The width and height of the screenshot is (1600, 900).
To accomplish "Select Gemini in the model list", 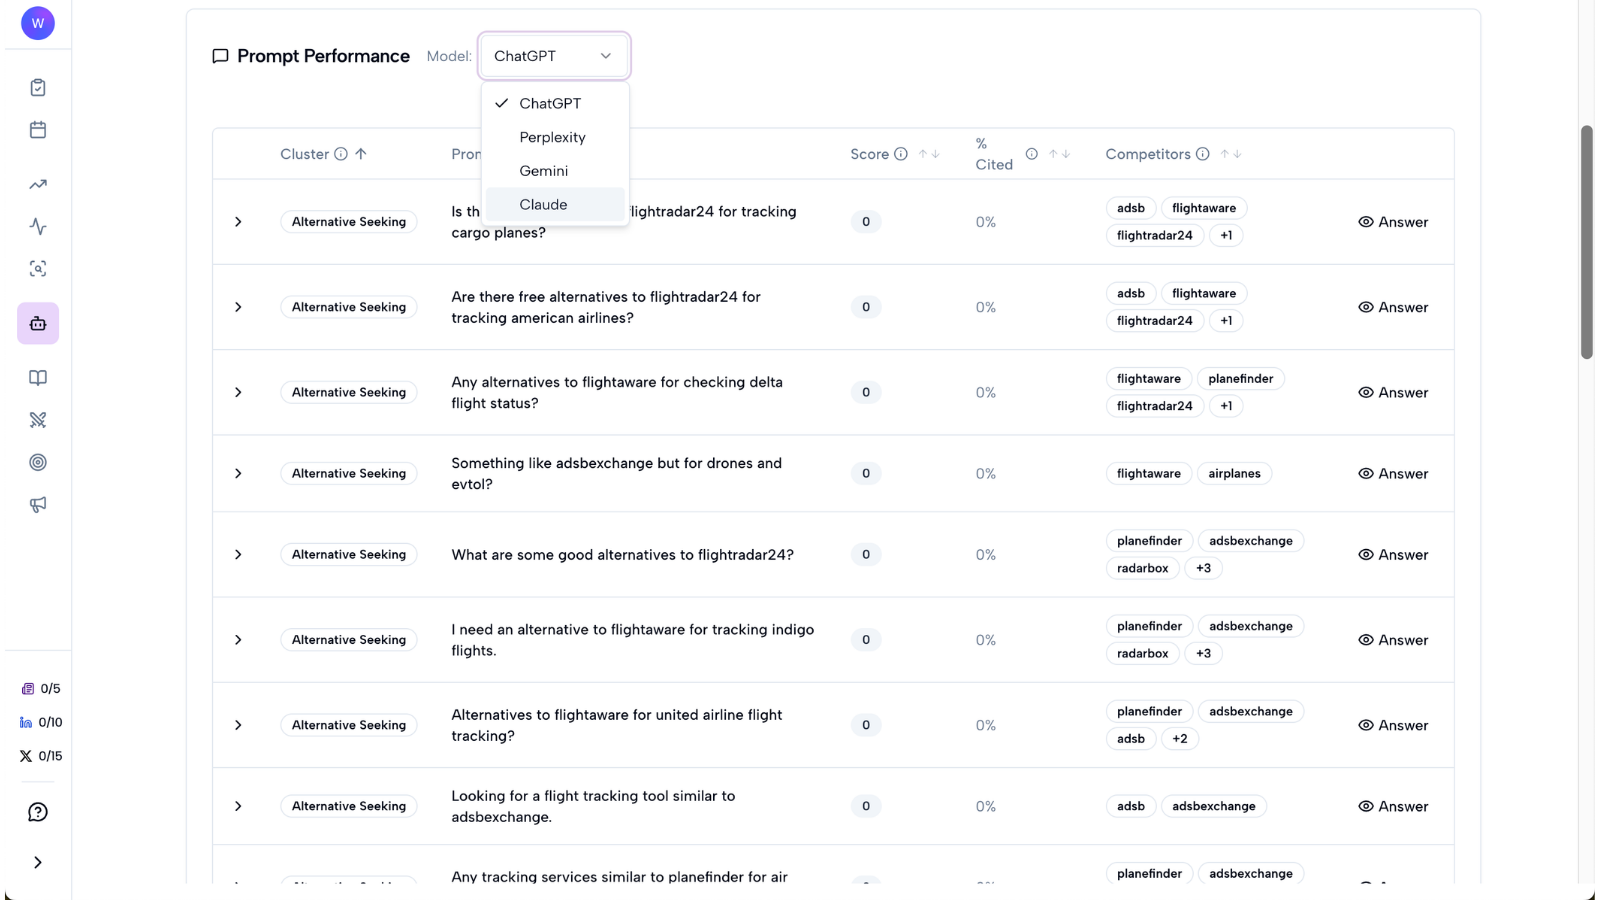I will point(555,171).
